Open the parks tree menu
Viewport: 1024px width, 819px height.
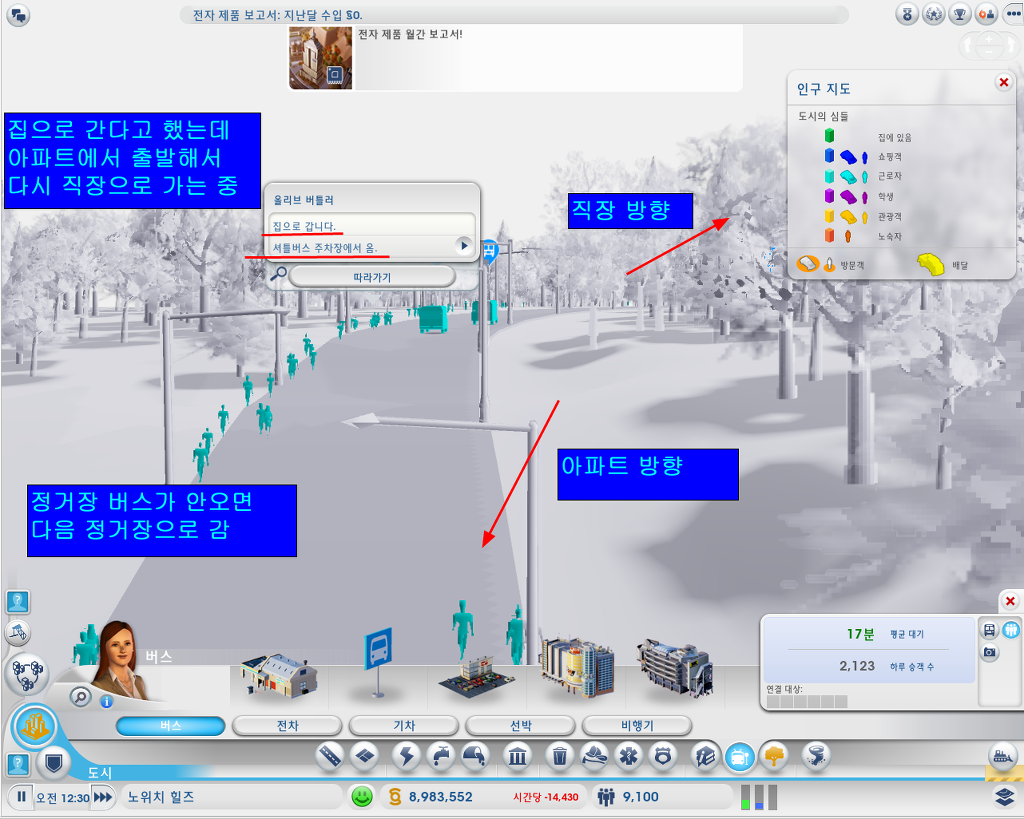pyautogui.click(x=775, y=756)
